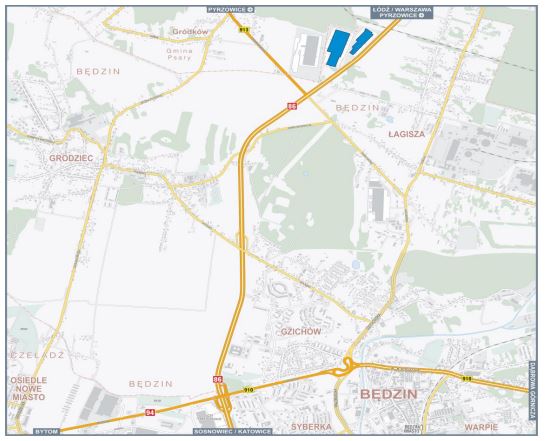
Task: Select the Sosnowiec / Katowice direction sign
Action: point(233,432)
